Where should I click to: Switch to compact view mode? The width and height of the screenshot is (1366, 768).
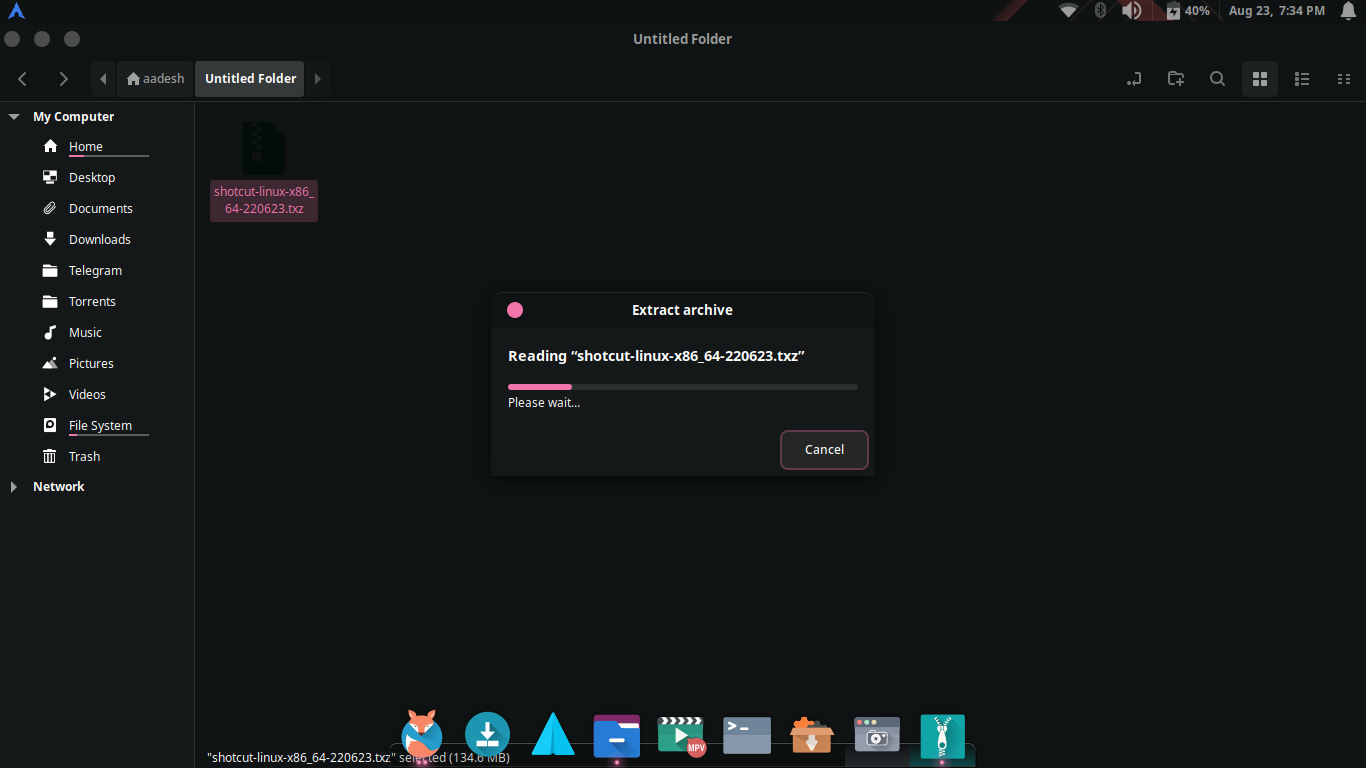tap(1344, 79)
